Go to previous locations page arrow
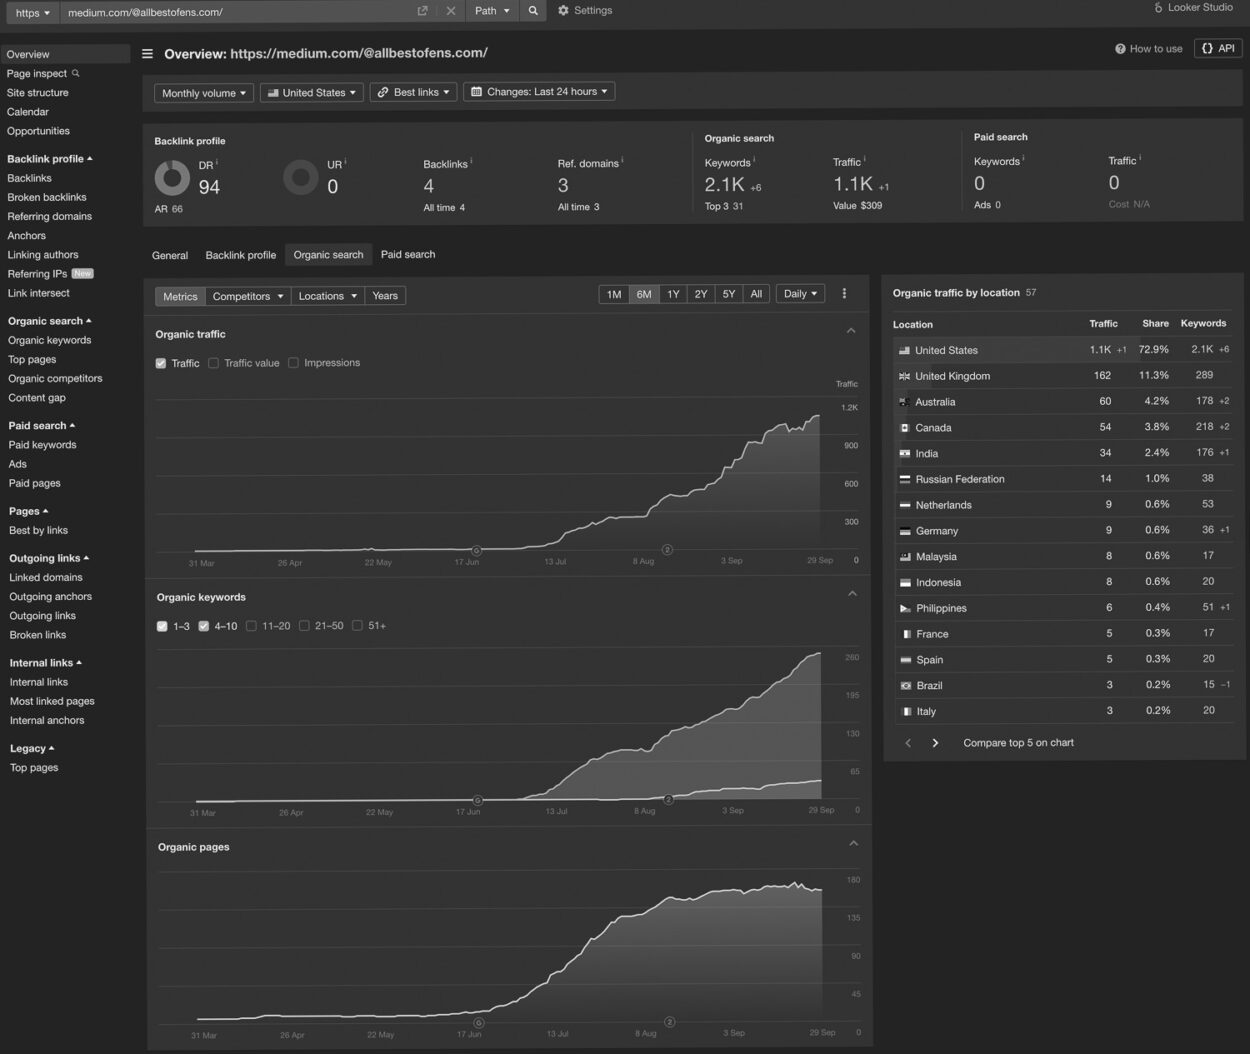1250x1054 pixels. (x=908, y=743)
